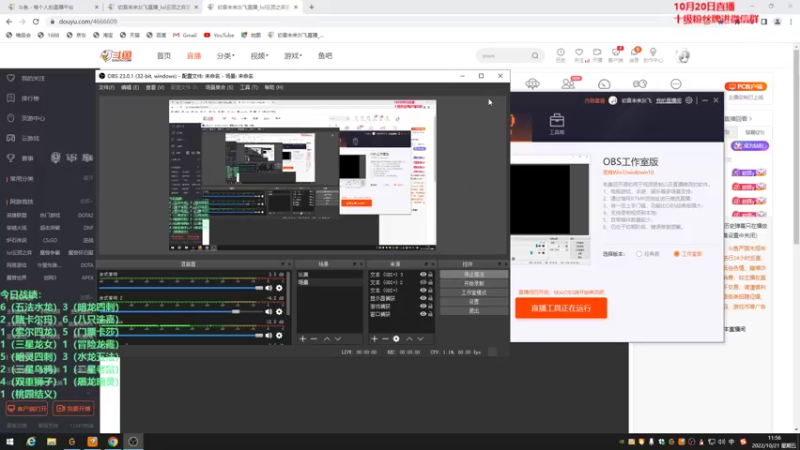
Task: Toggle visibility of 文本 (GDI+) source
Action: [423, 290]
